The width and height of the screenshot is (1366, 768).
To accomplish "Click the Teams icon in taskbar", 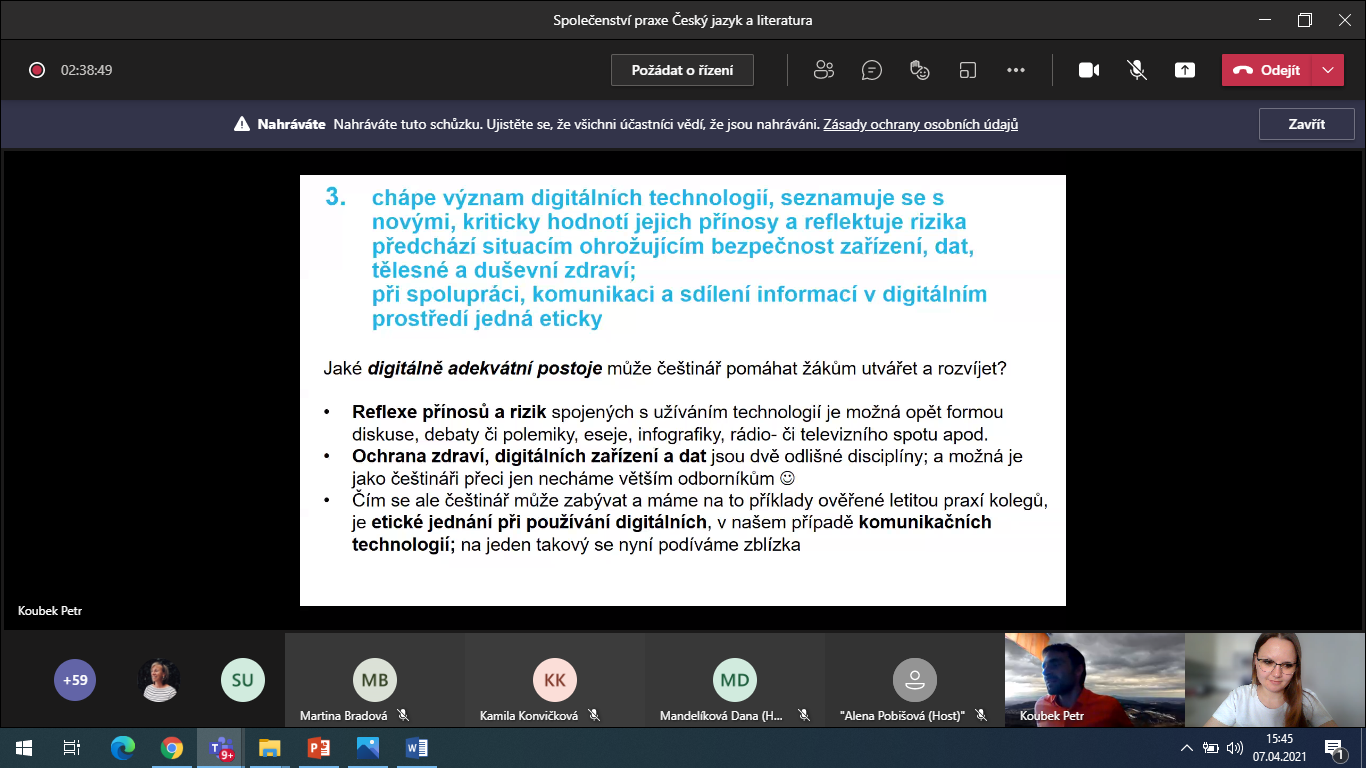I will pyautogui.click(x=220, y=747).
